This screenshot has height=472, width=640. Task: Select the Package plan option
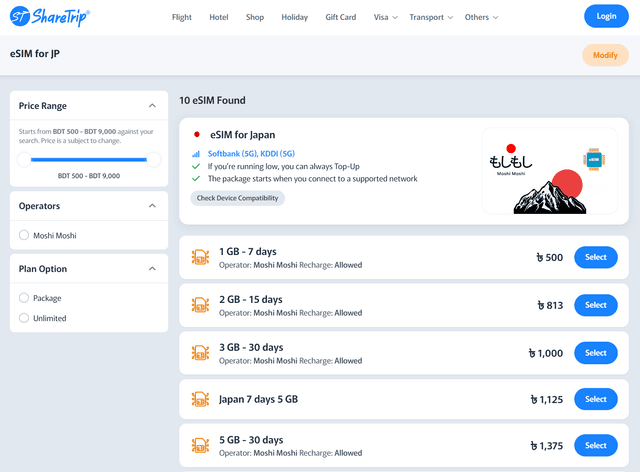tap(24, 298)
